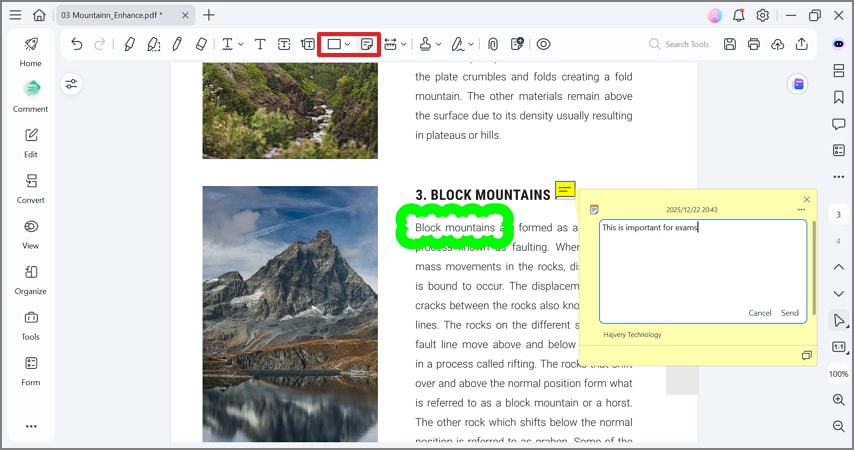Undo the last action

tap(77, 44)
